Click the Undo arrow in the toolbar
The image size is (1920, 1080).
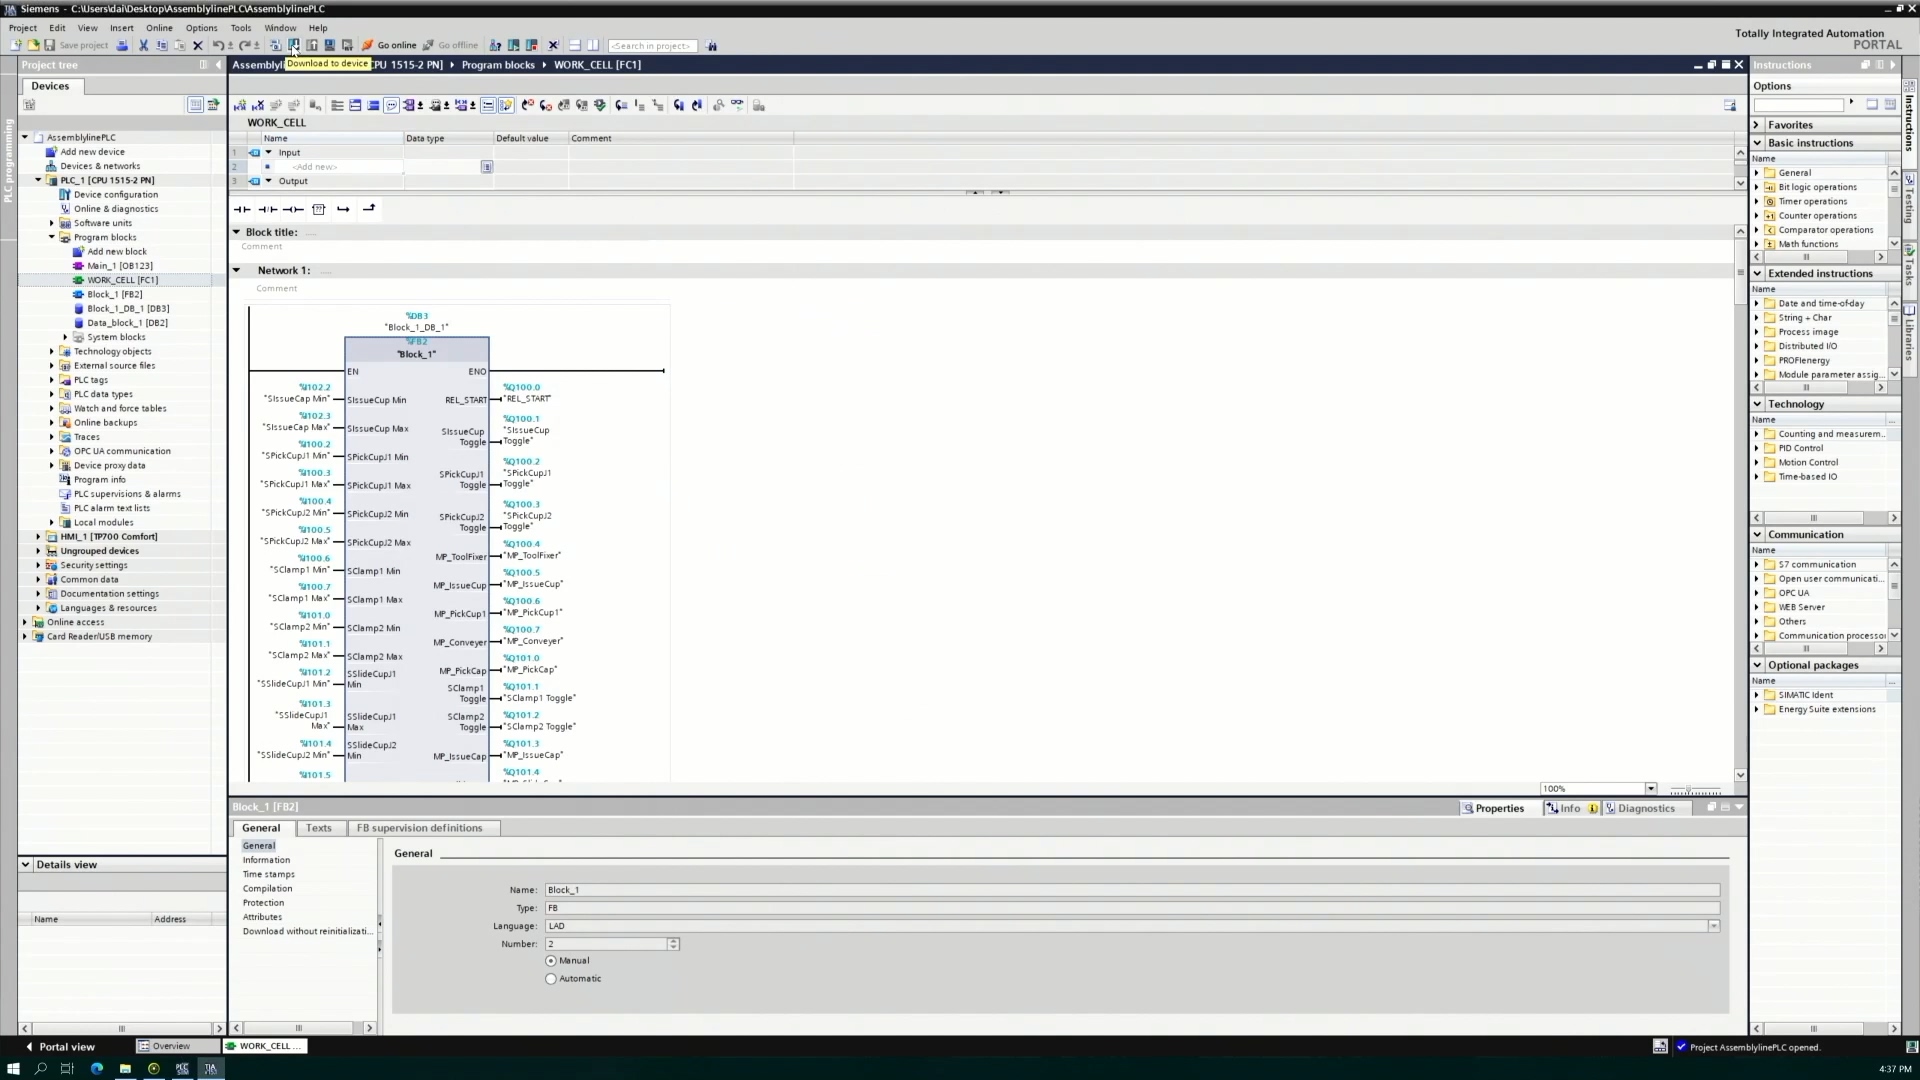(x=217, y=45)
